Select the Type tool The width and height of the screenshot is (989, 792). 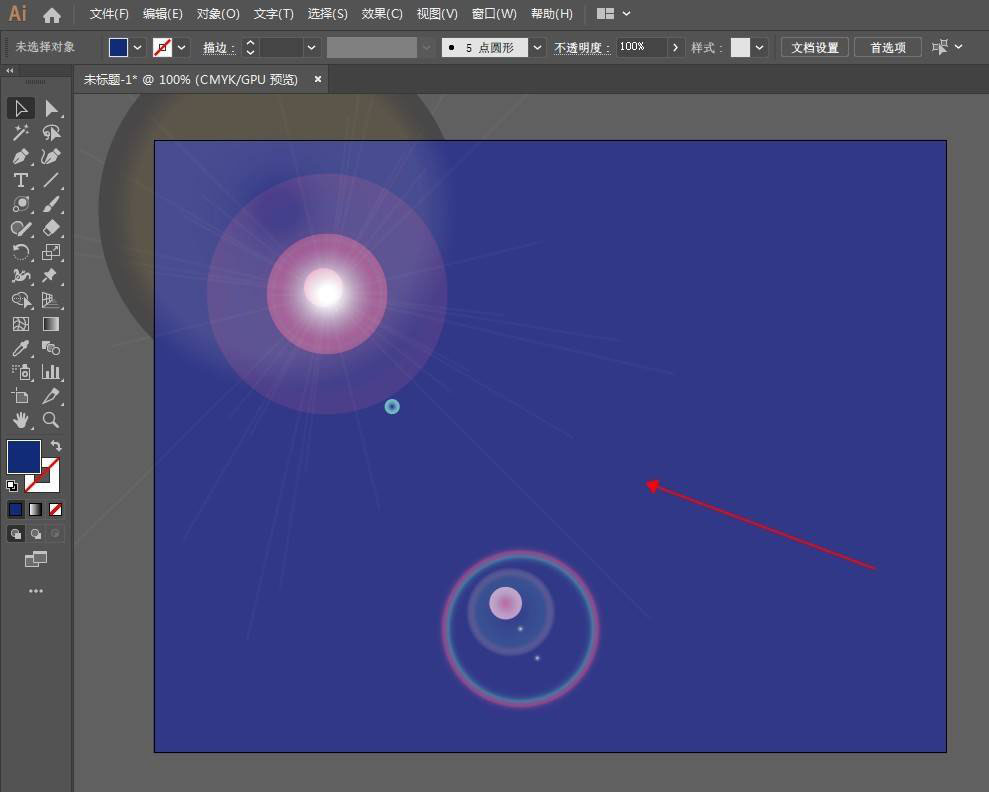tap(21, 180)
